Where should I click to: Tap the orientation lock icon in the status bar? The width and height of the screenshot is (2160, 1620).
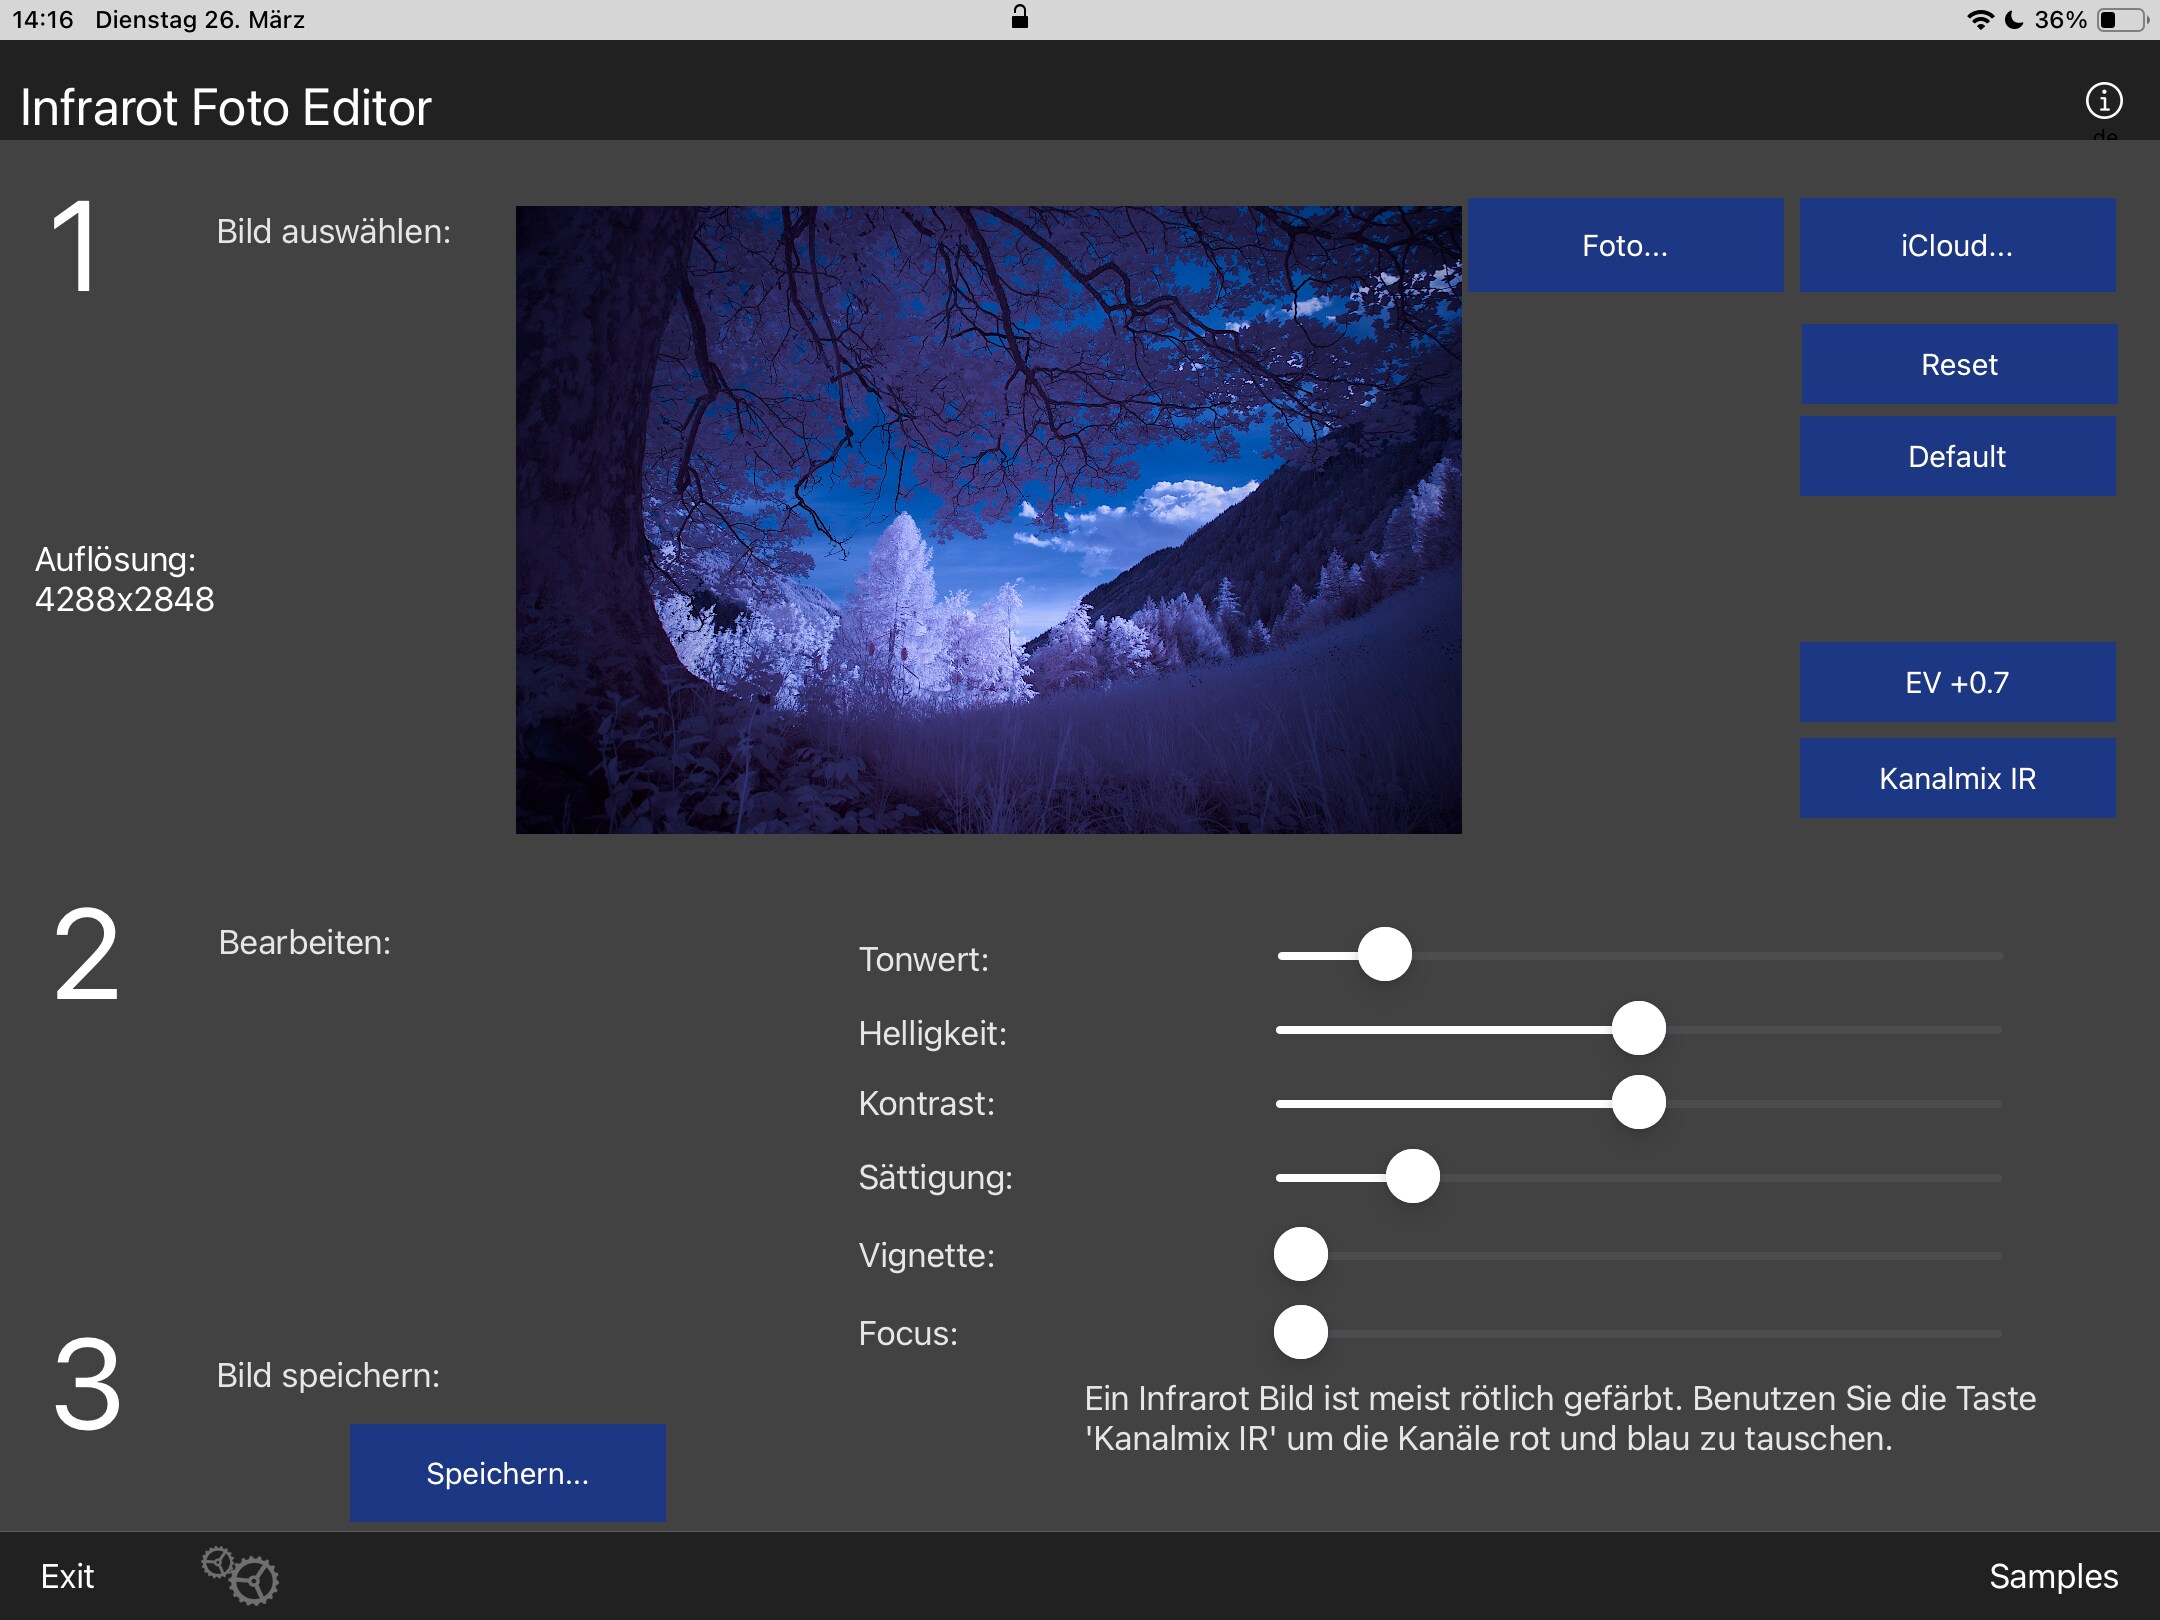(x=1019, y=17)
